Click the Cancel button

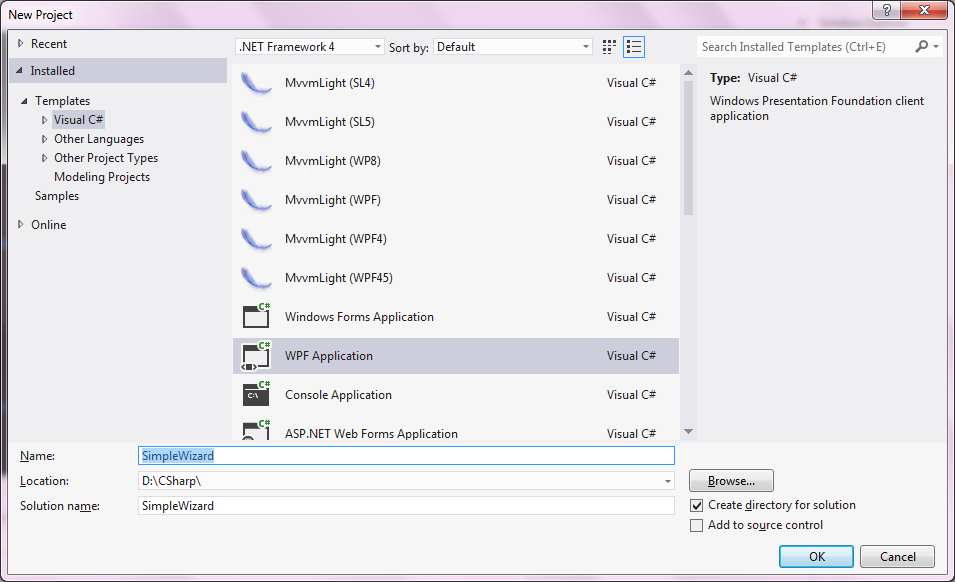897,556
